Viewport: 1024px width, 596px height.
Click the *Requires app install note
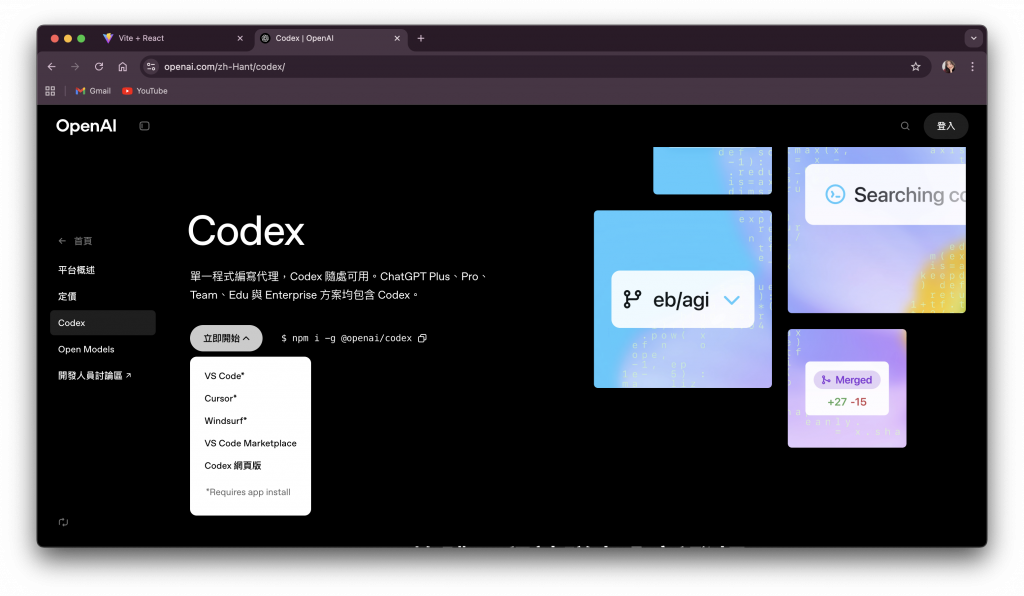click(248, 492)
